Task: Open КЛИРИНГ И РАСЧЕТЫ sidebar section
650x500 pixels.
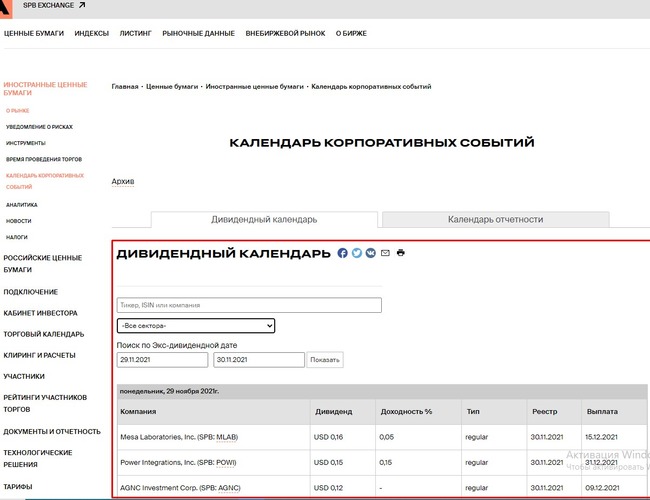Action: [39, 355]
